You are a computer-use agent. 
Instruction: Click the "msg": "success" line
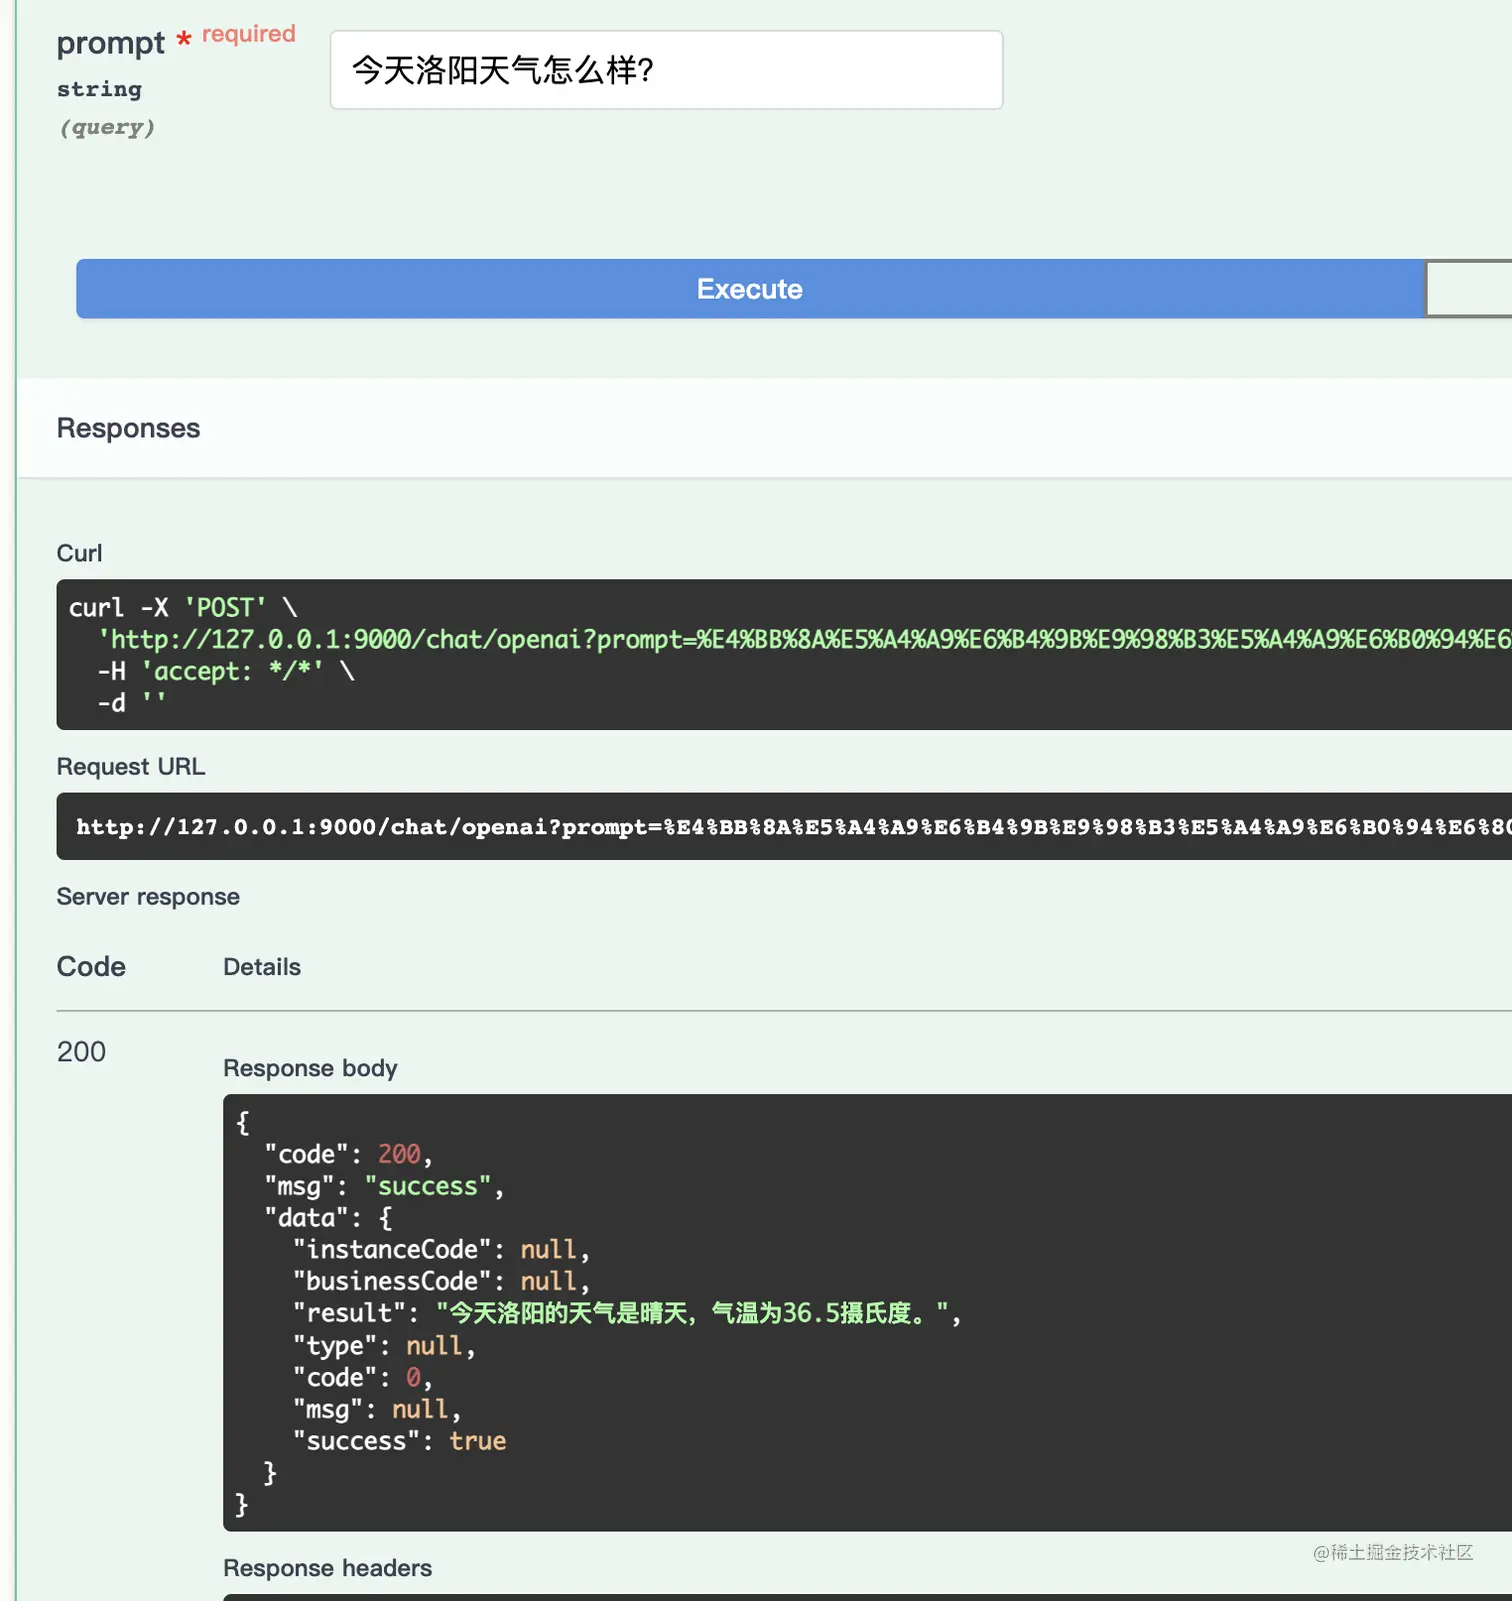(384, 1186)
